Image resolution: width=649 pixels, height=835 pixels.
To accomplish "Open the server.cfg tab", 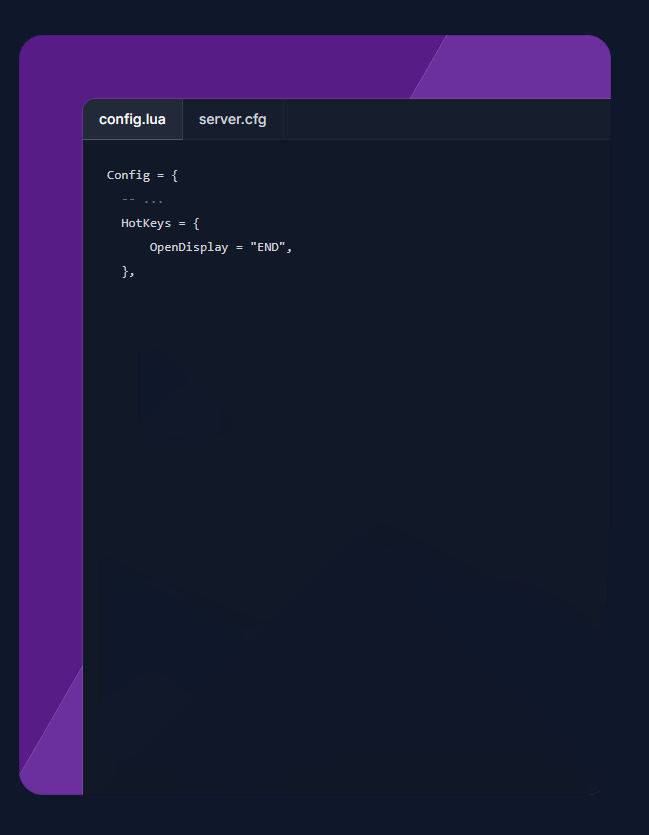I will 233,119.
